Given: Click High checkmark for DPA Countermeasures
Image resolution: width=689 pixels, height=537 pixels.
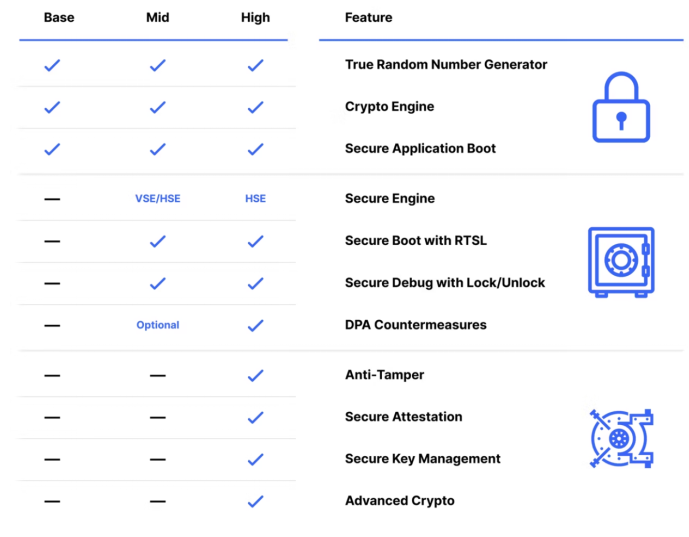Looking at the screenshot, I should (255, 325).
